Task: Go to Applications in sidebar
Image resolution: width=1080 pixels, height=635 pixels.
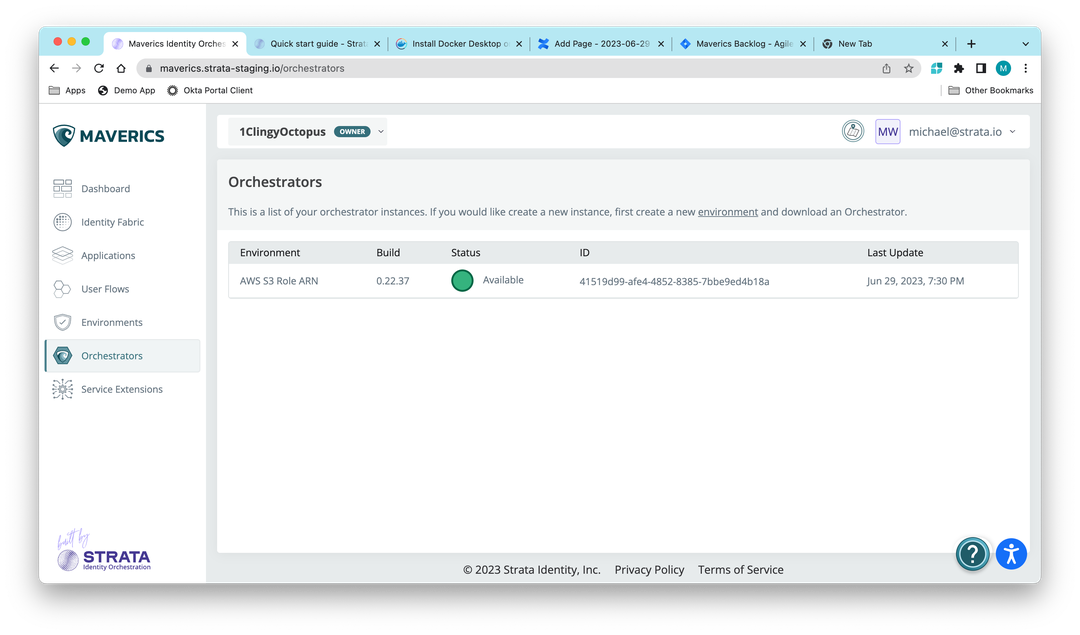Action: coord(123,256)
